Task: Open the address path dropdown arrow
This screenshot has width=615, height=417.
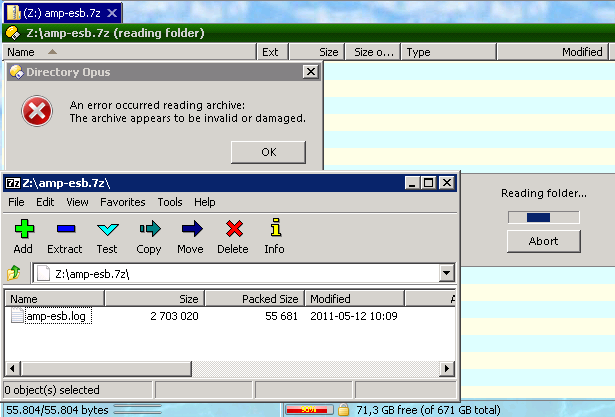Action: tap(446, 273)
